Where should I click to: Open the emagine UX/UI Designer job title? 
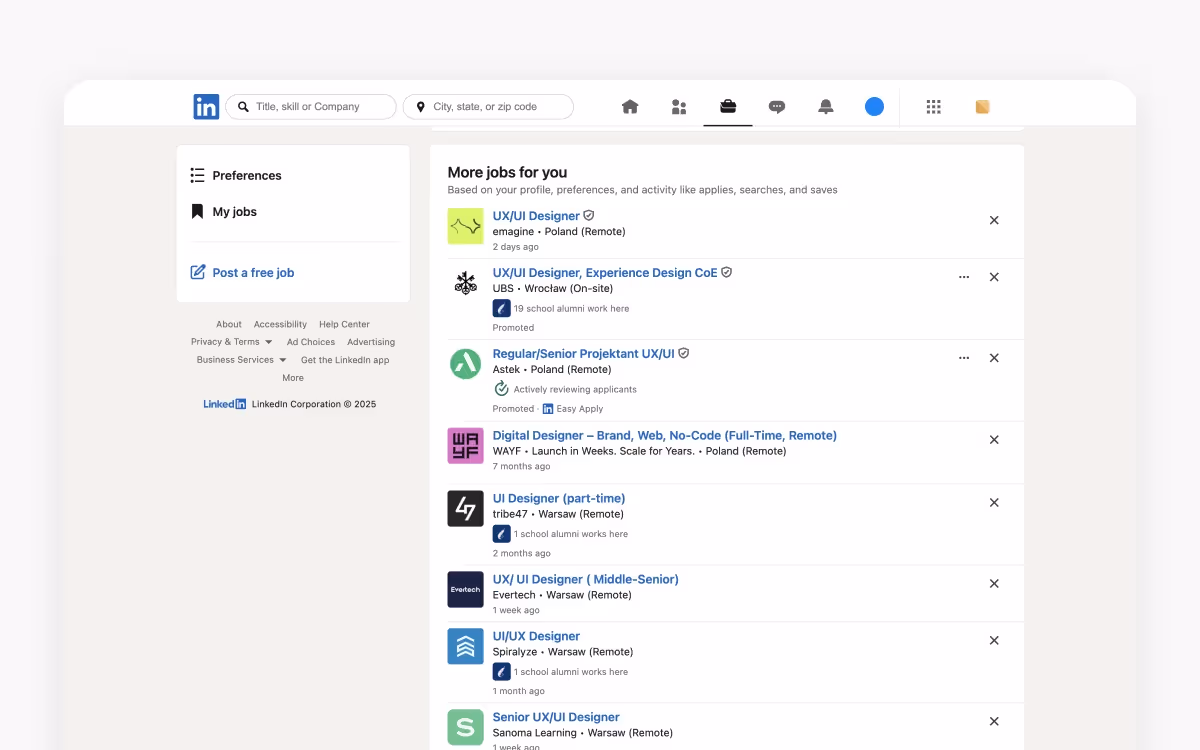pos(536,216)
